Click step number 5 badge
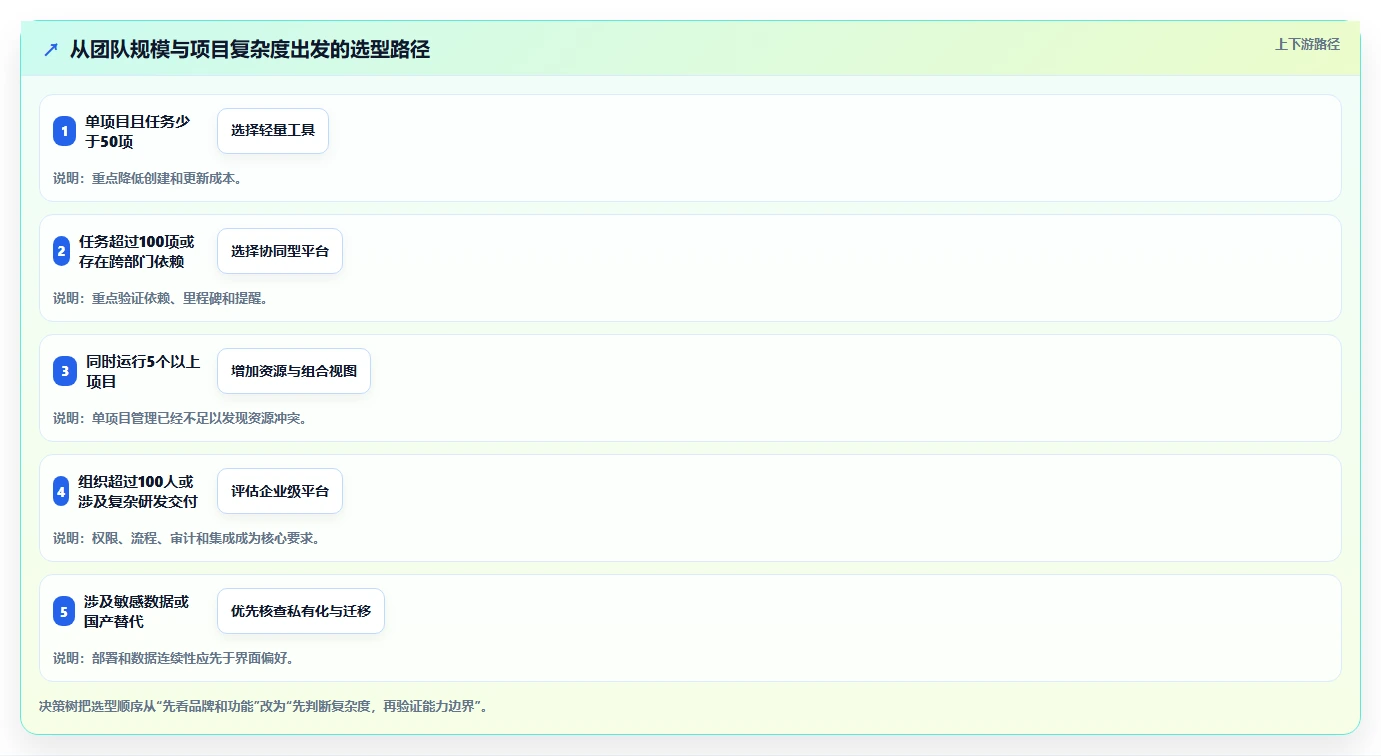Viewport: 1381px width, 756px height. pos(64,611)
